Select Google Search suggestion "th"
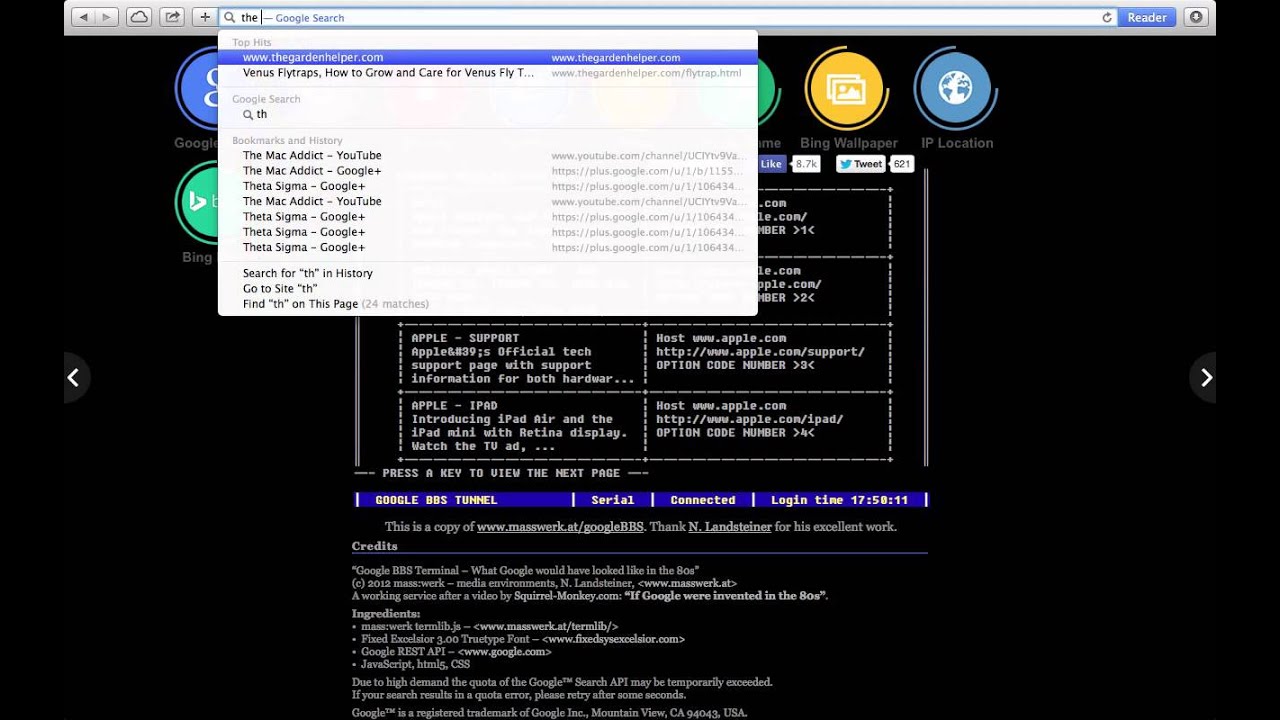Viewport: 1280px width, 720px height. coord(488,114)
